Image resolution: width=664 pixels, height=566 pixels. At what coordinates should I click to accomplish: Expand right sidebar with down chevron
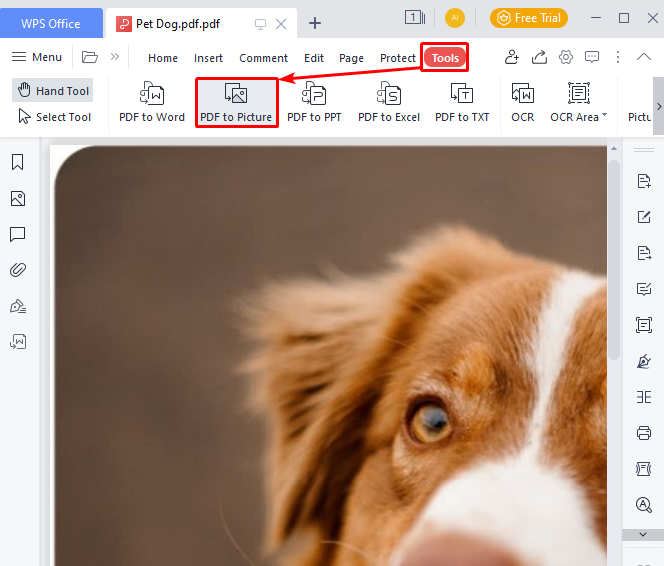[643, 534]
